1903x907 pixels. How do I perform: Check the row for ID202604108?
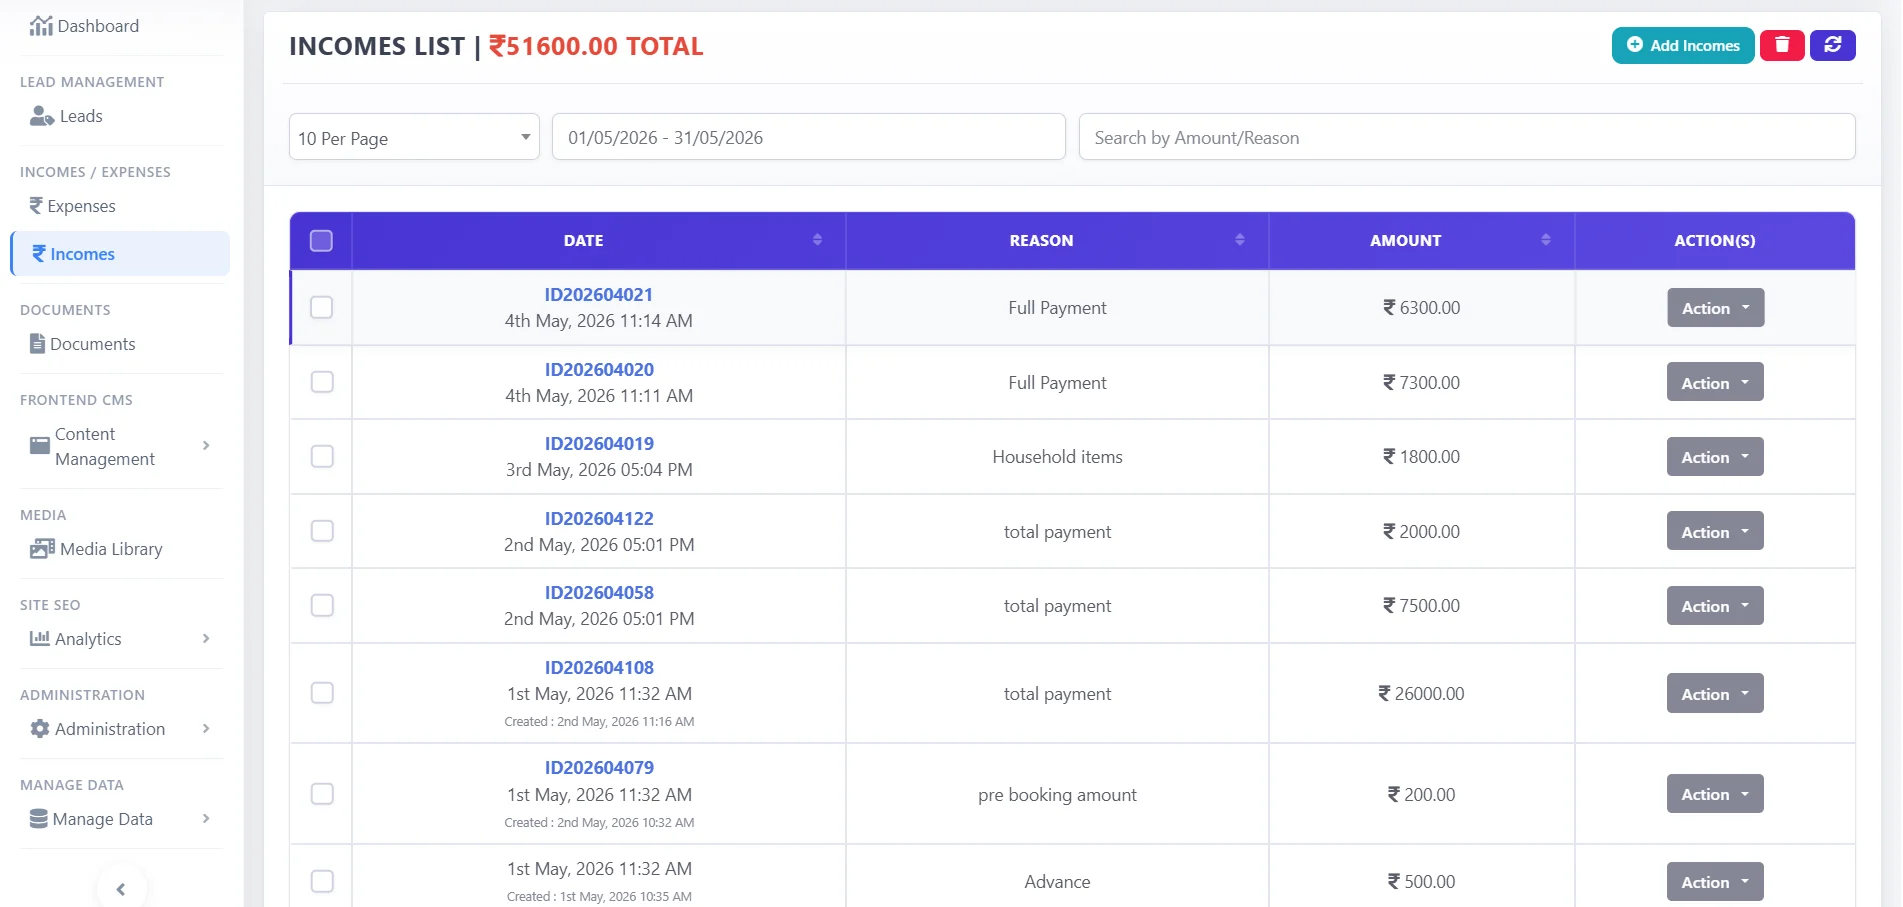point(322,693)
